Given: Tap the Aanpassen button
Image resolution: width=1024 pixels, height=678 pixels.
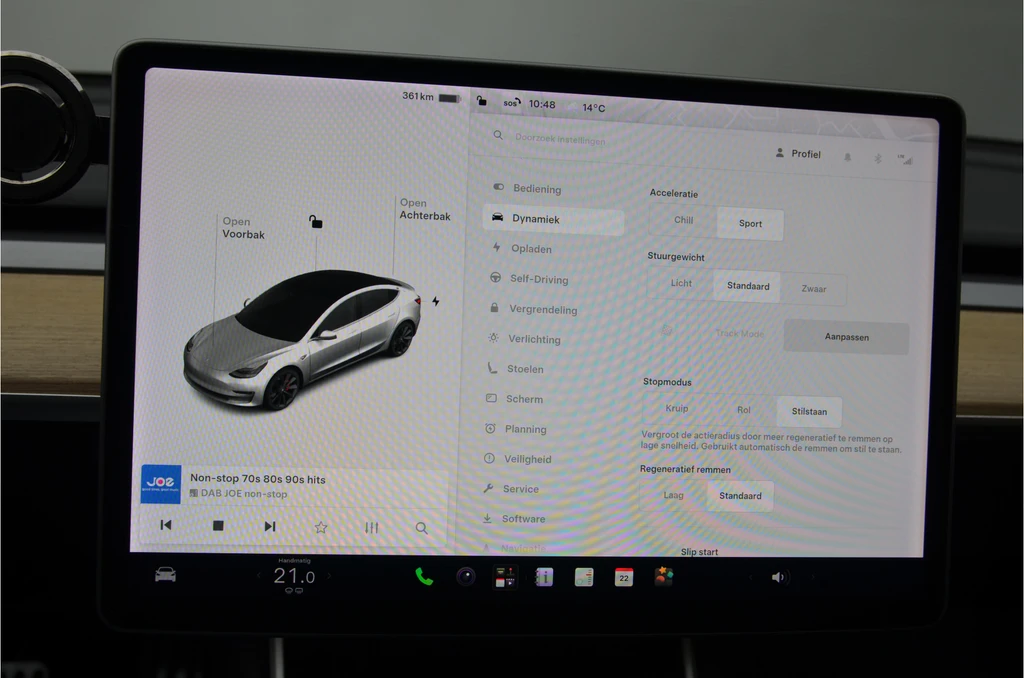Looking at the screenshot, I should [x=846, y=337].
